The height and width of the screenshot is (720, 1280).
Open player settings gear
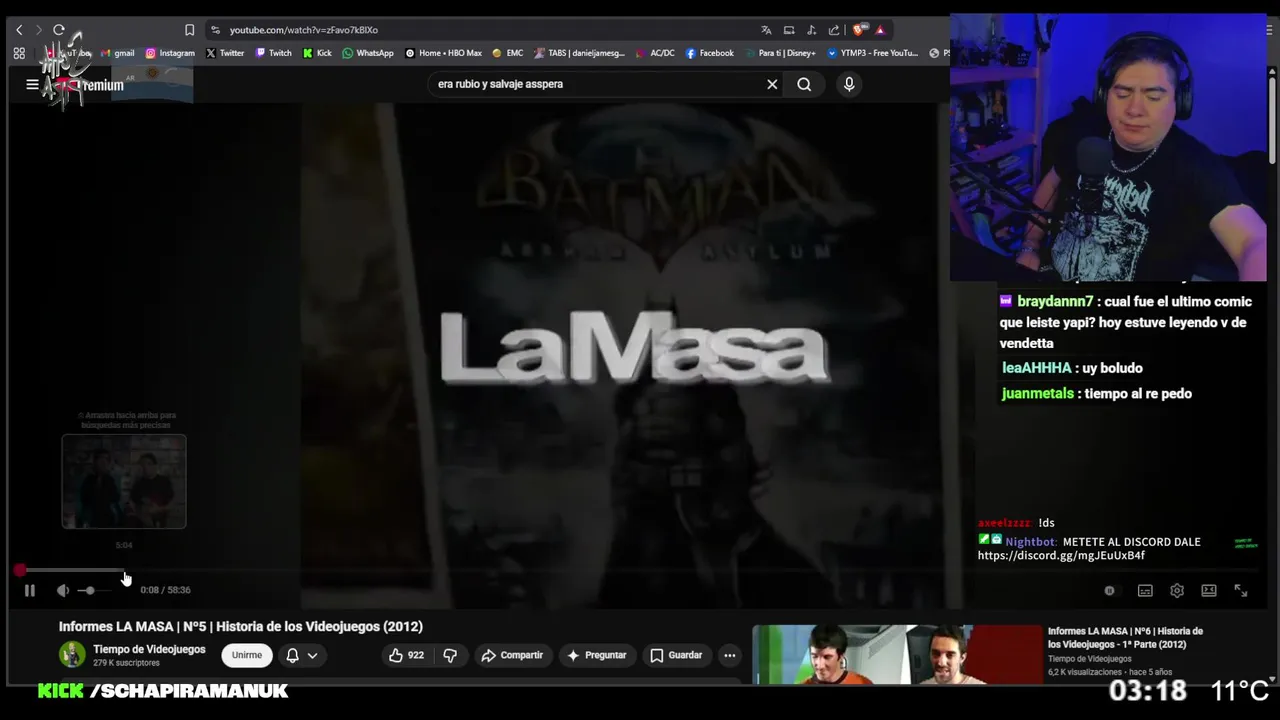coord(1177,591)
